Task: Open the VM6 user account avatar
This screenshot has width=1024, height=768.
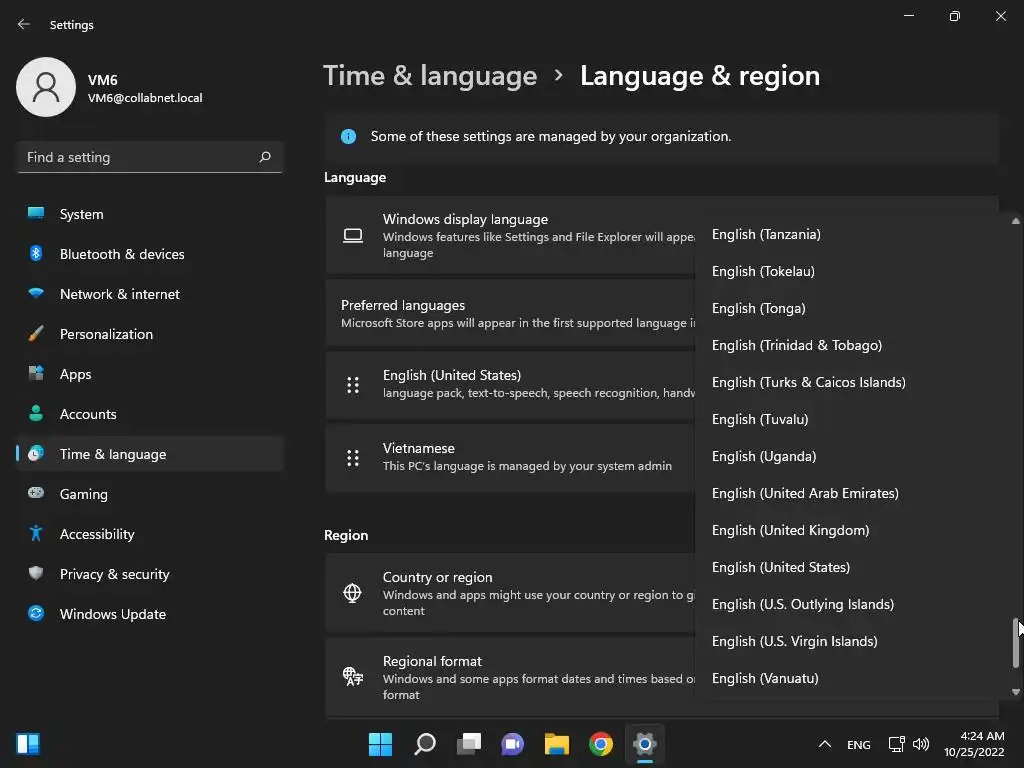Action: click(x=46, y=87)
